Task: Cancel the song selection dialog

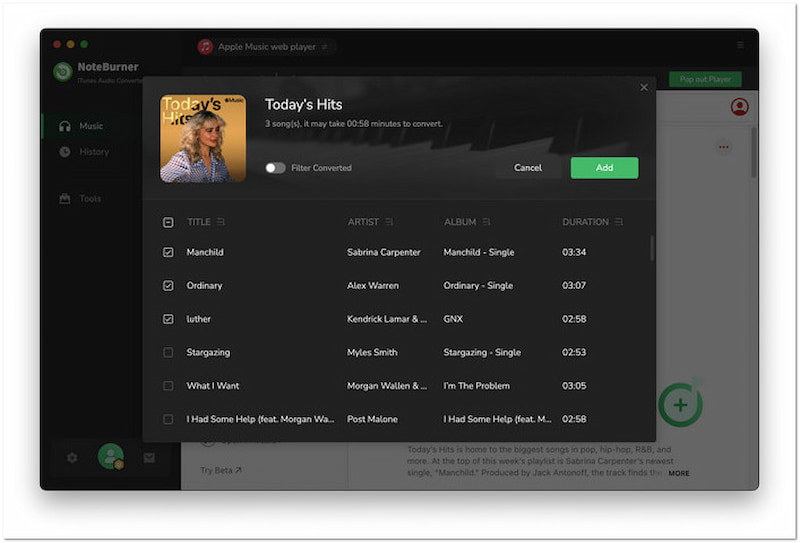Action: click(528, 168)
